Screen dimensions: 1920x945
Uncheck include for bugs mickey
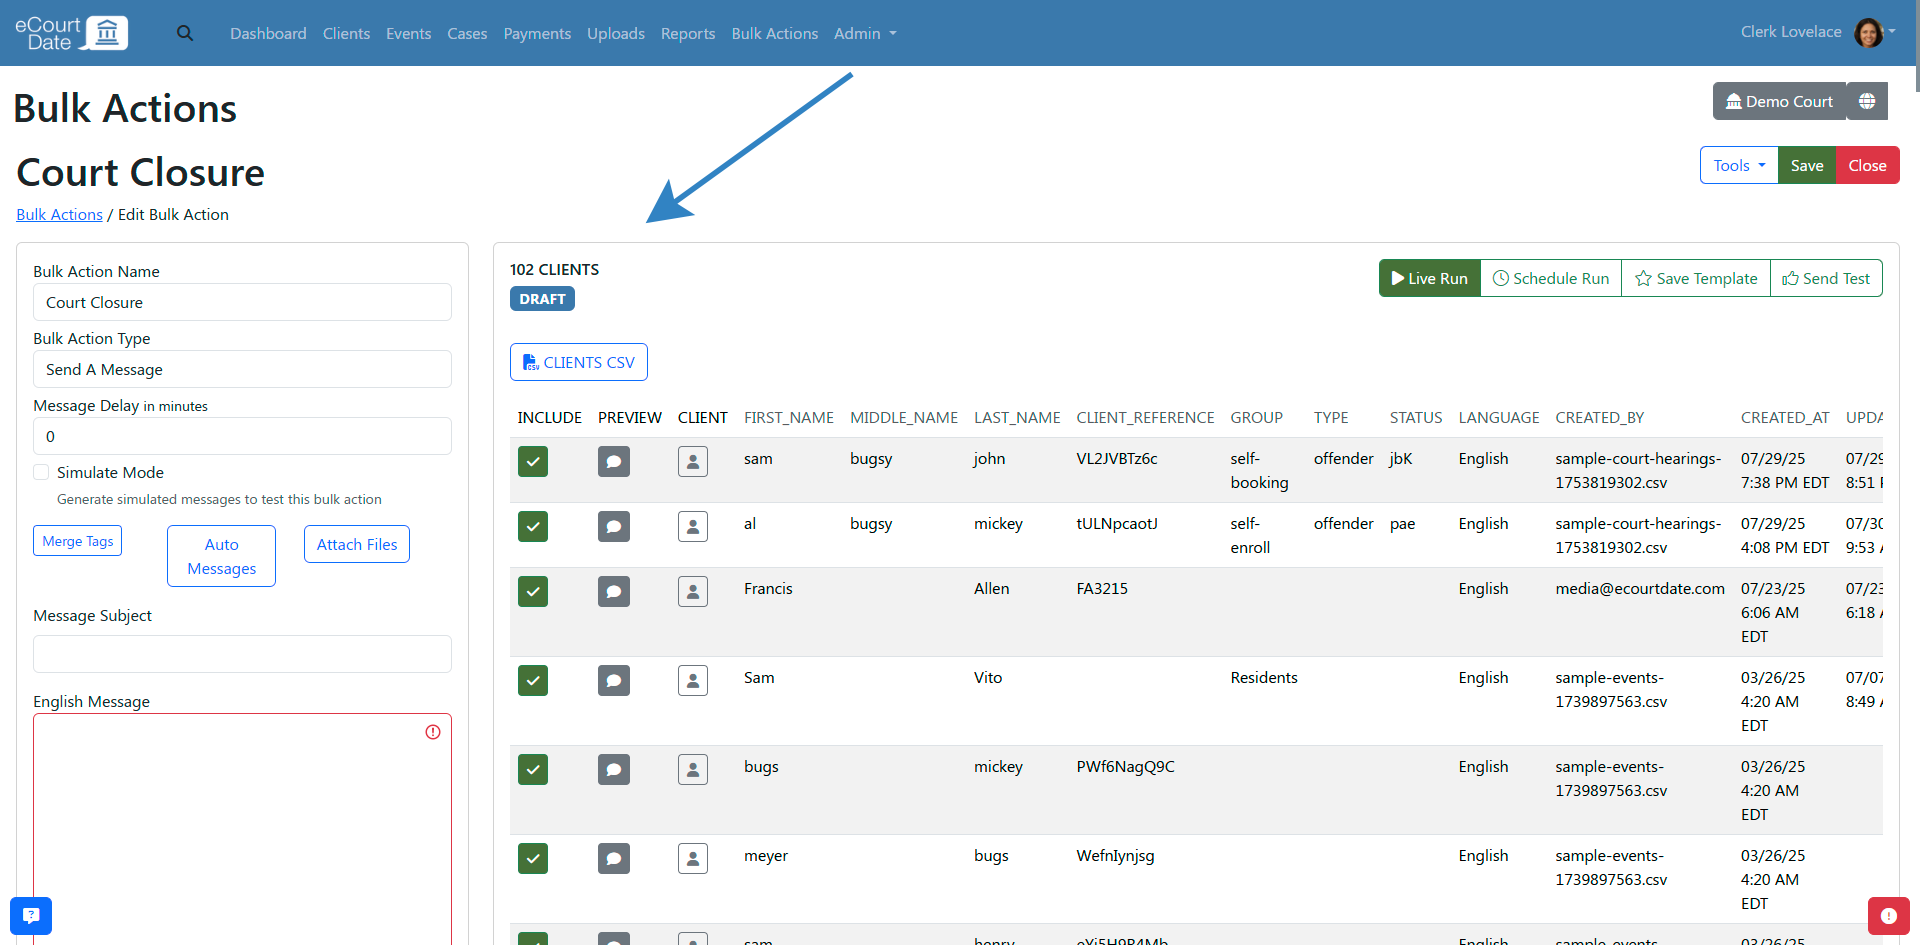533,769
